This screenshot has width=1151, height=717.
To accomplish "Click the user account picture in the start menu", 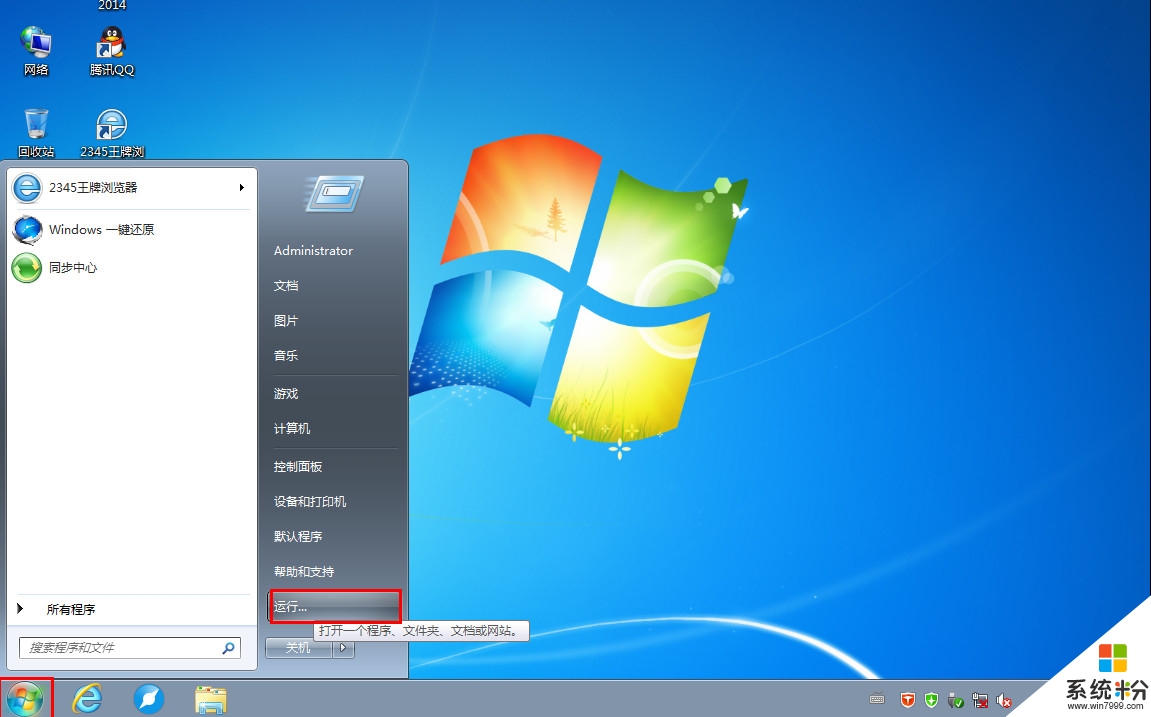I will (334, 194).
